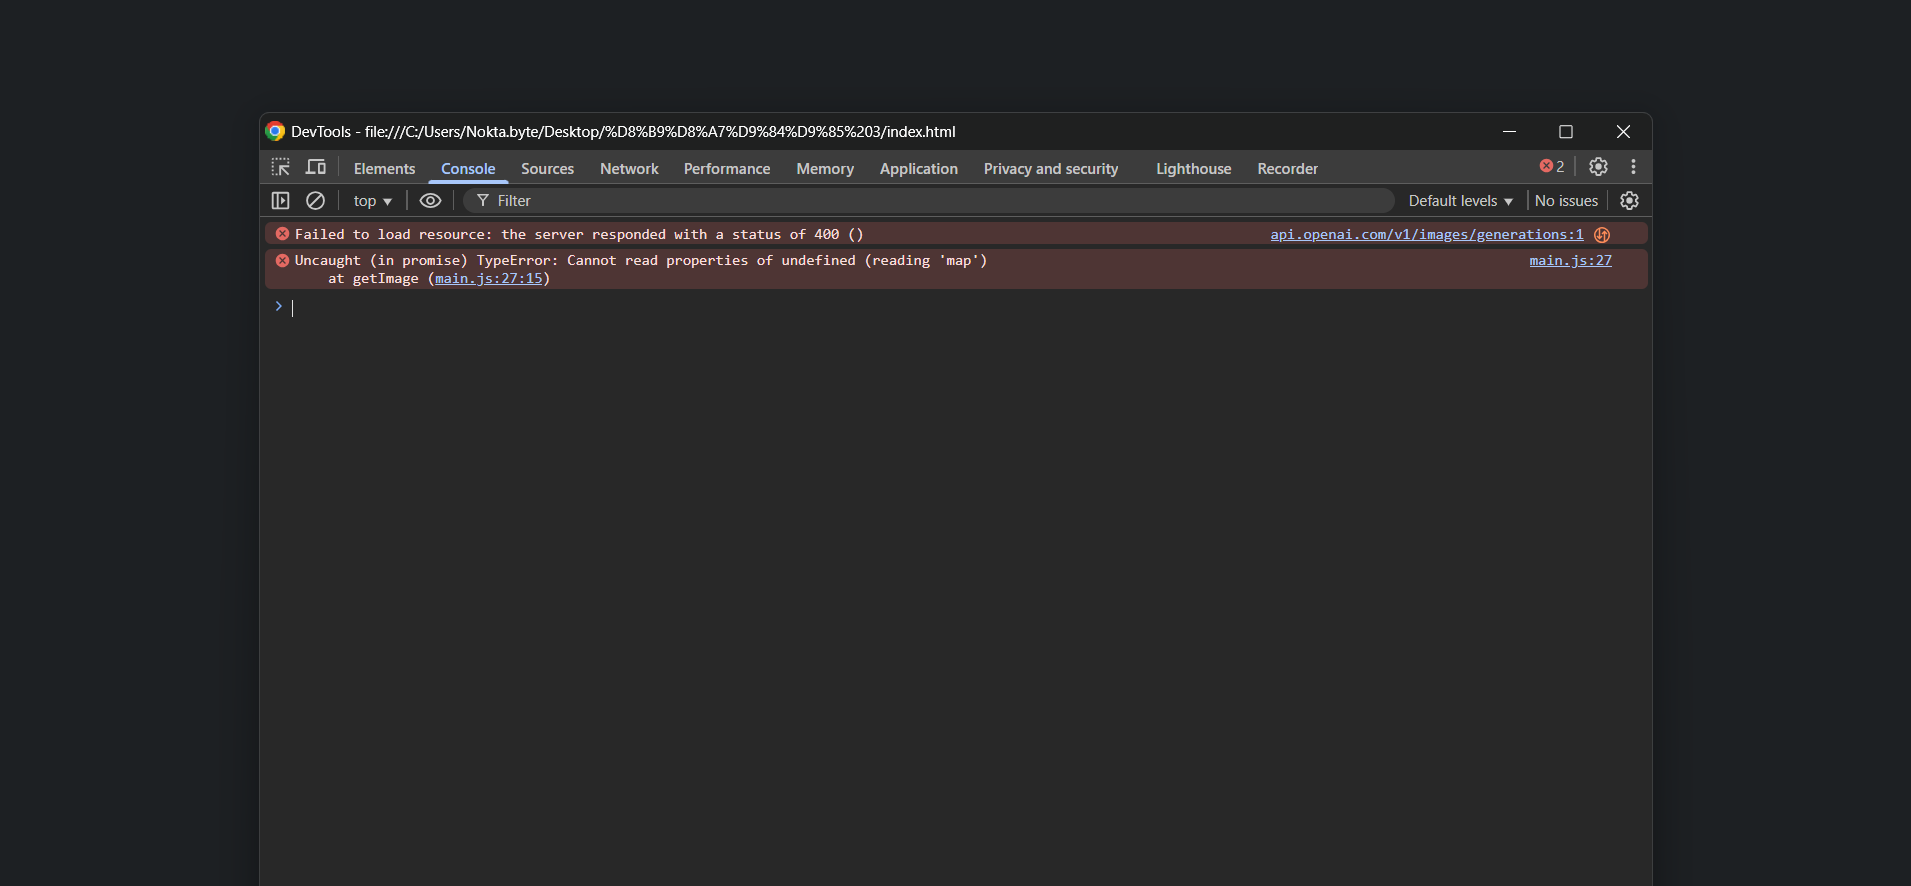1911x886 pixels.
Task: Open the Elements tab
Action: click(384, 169)
